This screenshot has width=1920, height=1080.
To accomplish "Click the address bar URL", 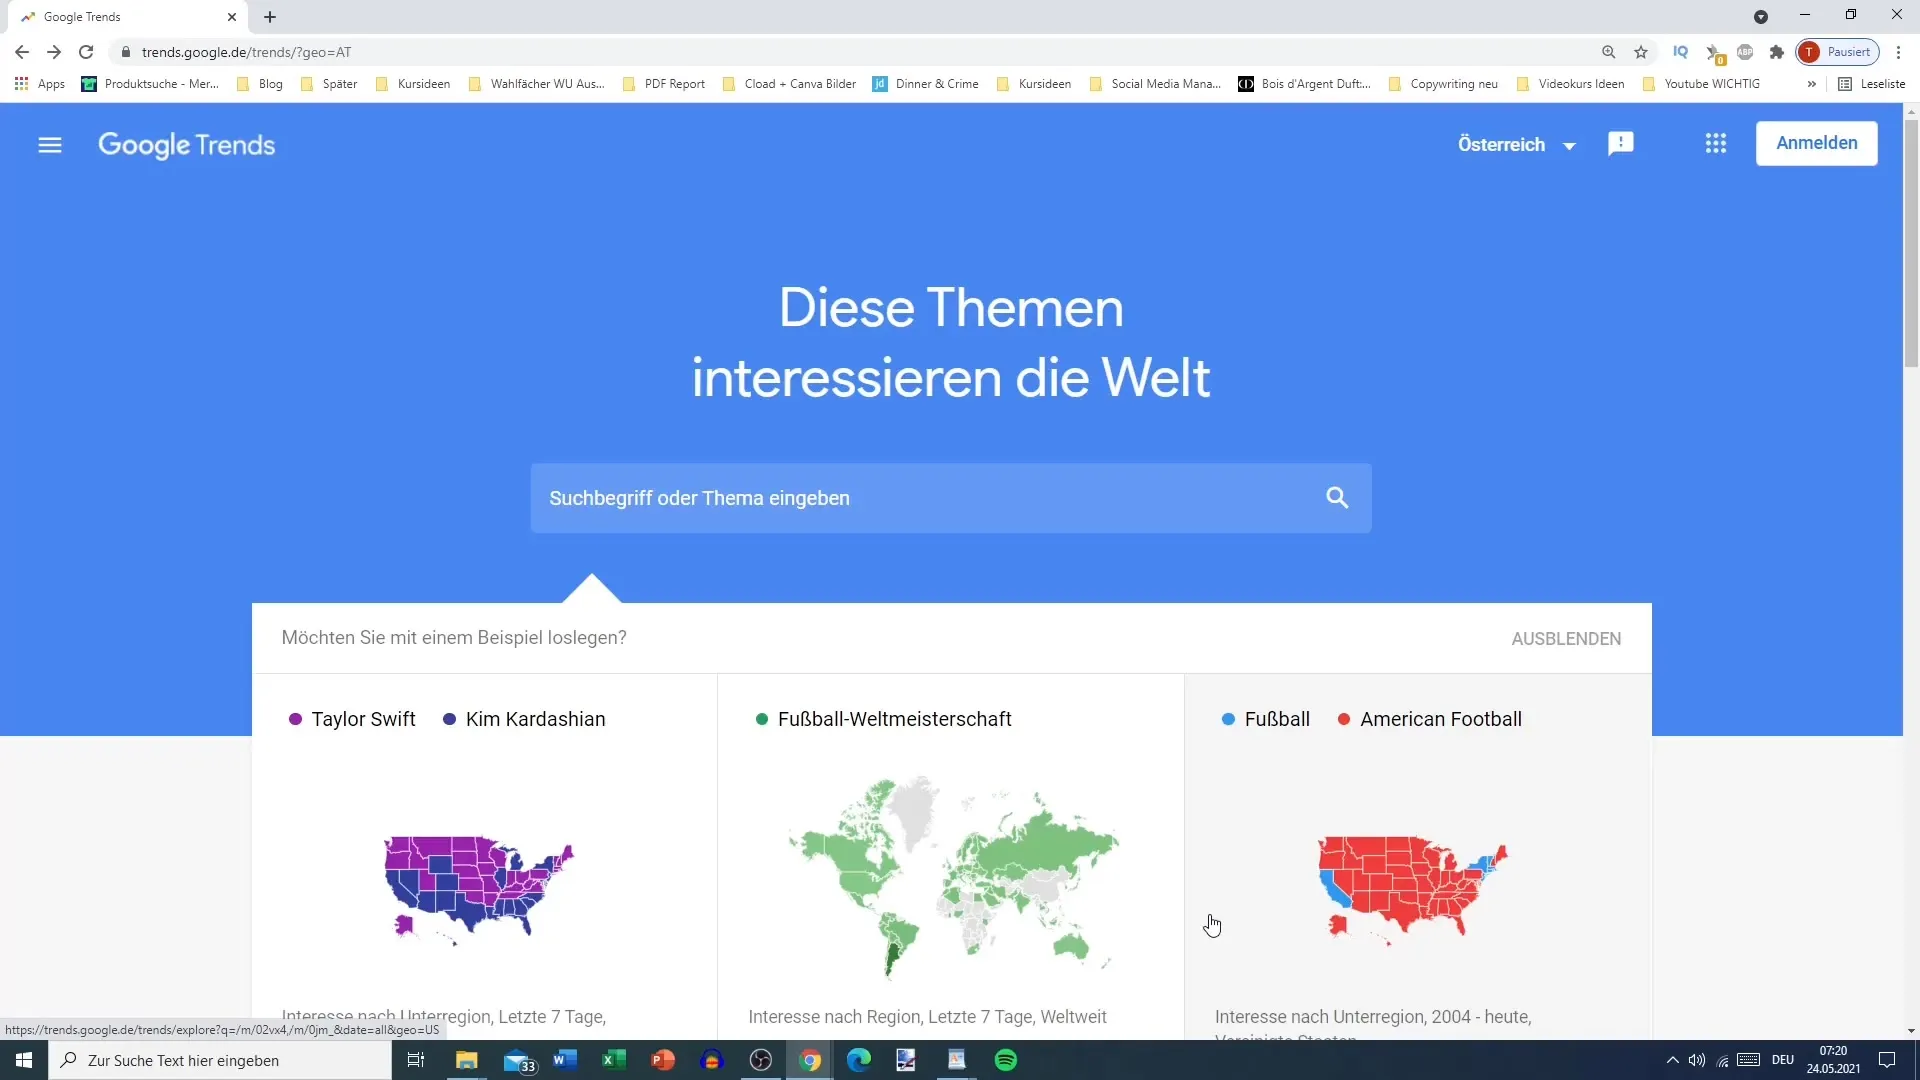I will [x=246, y=52].
